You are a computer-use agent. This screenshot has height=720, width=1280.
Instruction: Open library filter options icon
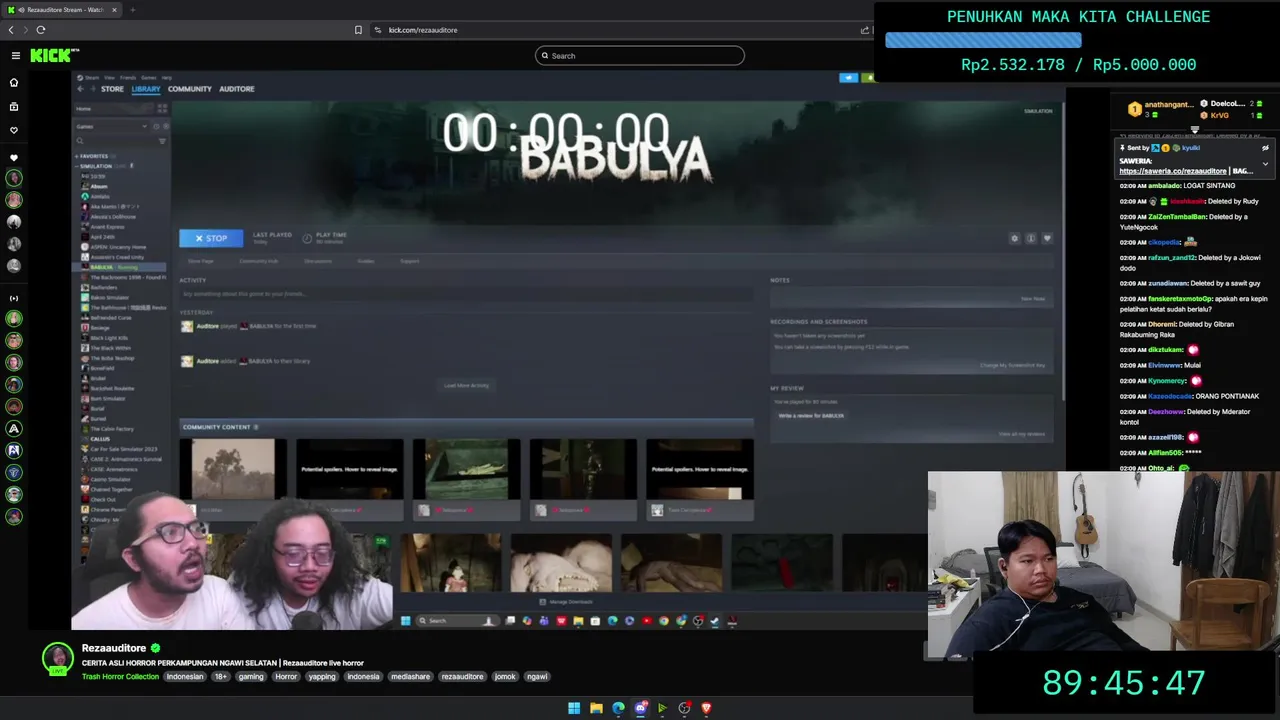pos(162,141)
